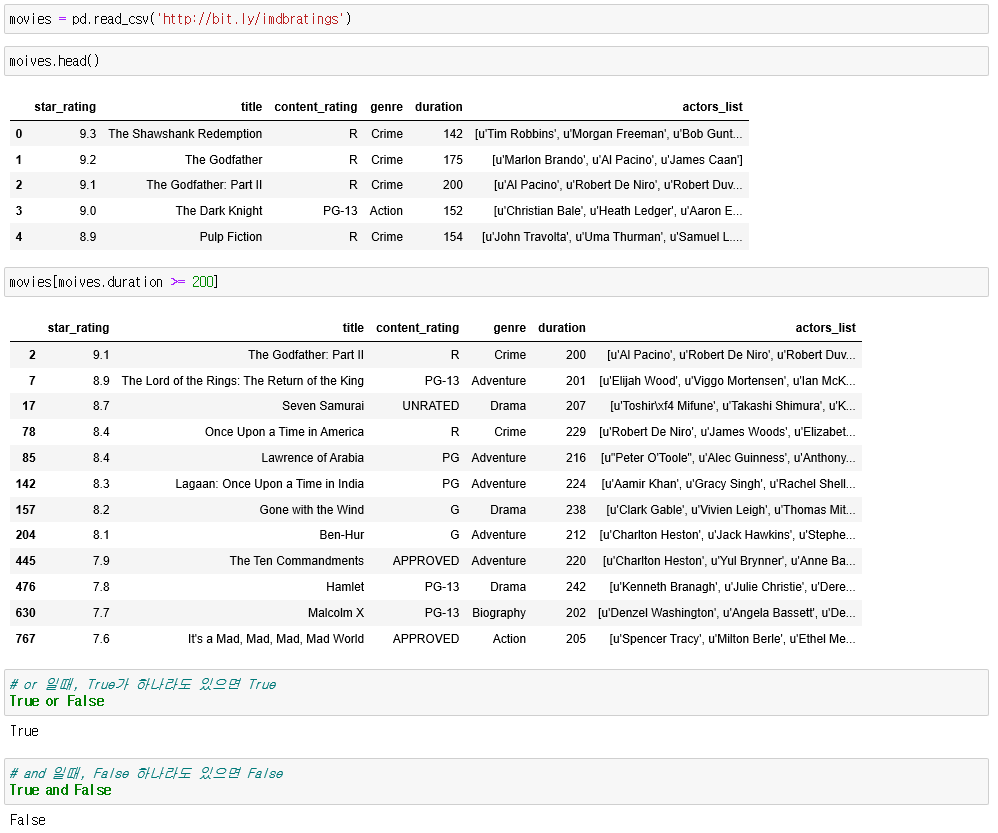Select the imdbratings URL string
Screen dimensions: 998x833
point(253,19)
